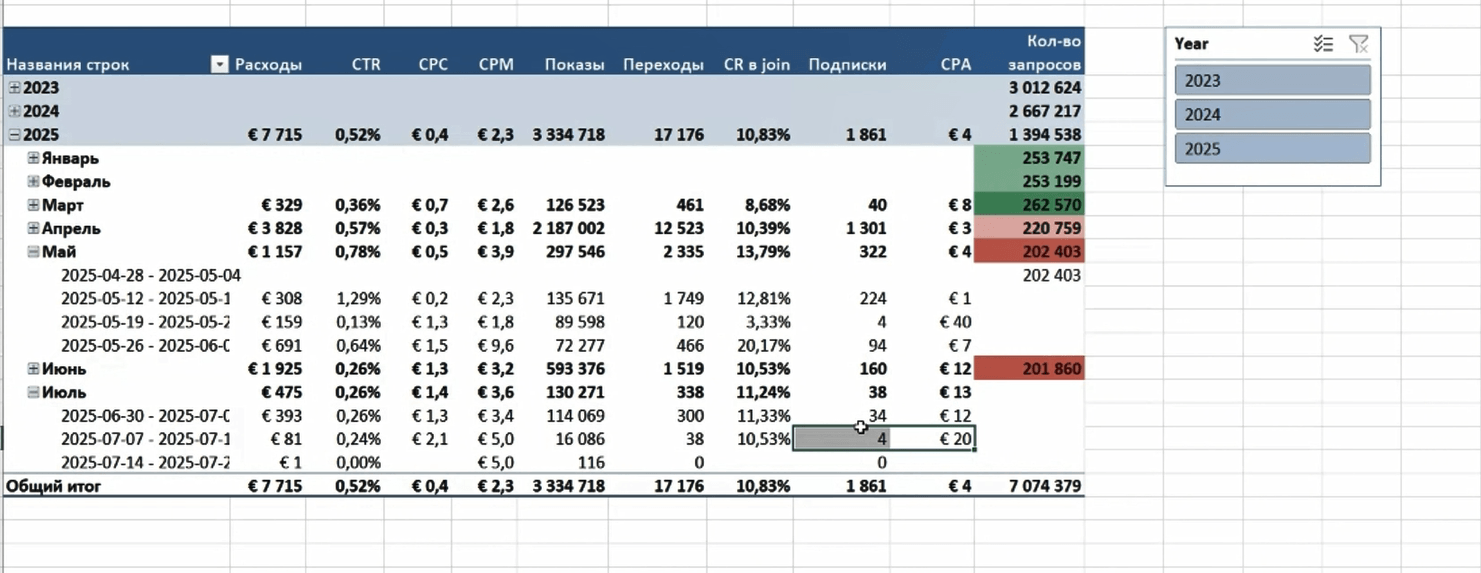Collapse the Июль month group
This screenshot has width=1481, height=573.
point(34,392)
